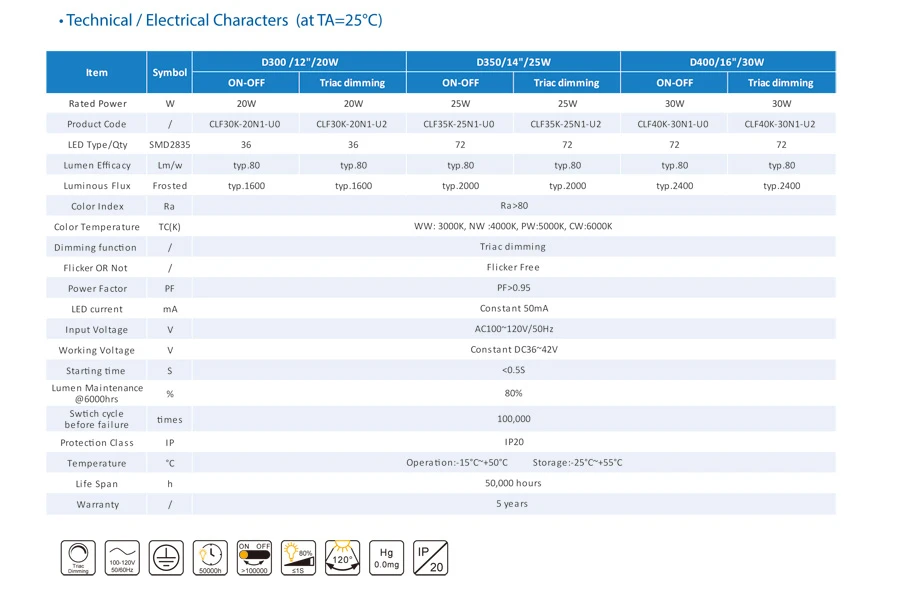Click the Color Temperature values row
Image resolution: width=900 pixels, height=592 pixels.
point(513,226)
